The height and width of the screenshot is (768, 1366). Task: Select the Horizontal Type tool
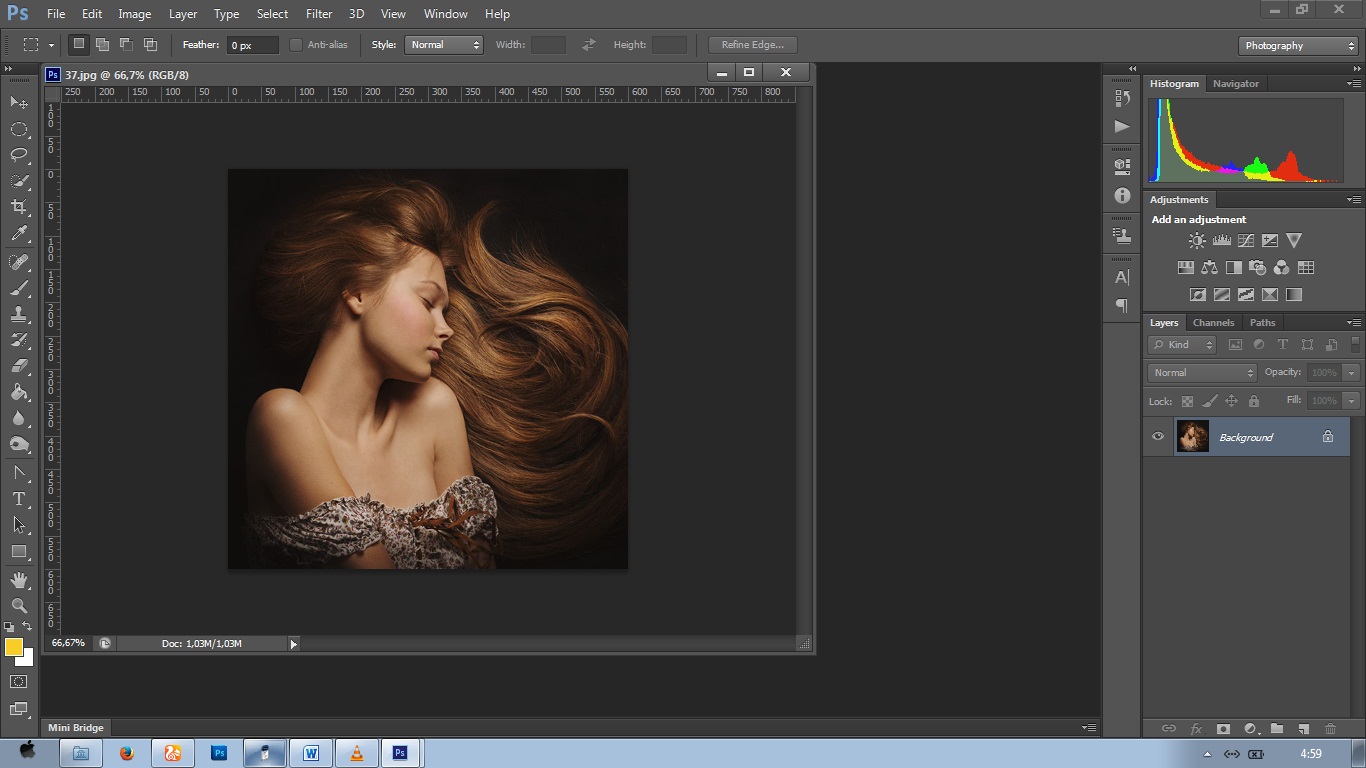[x=19, y=499]
